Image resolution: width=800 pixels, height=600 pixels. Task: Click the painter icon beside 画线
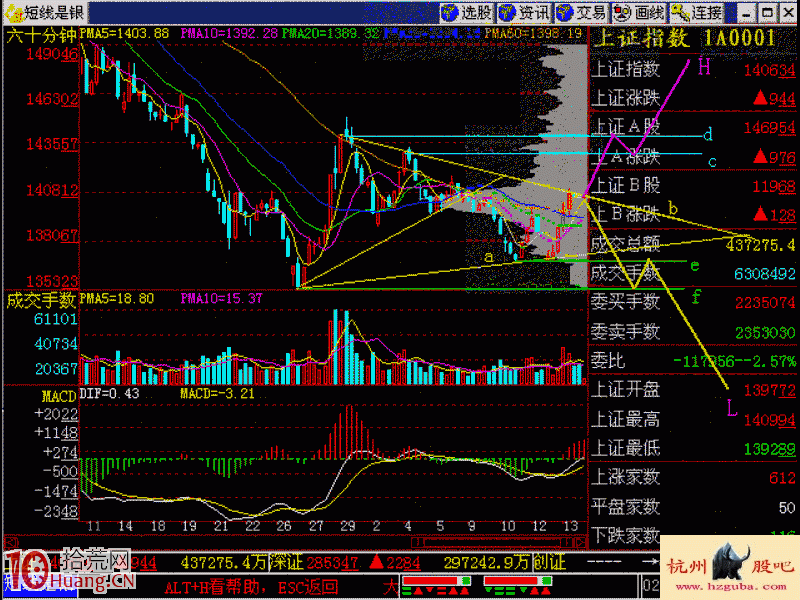pyautogui.click(x=622, y=12)
